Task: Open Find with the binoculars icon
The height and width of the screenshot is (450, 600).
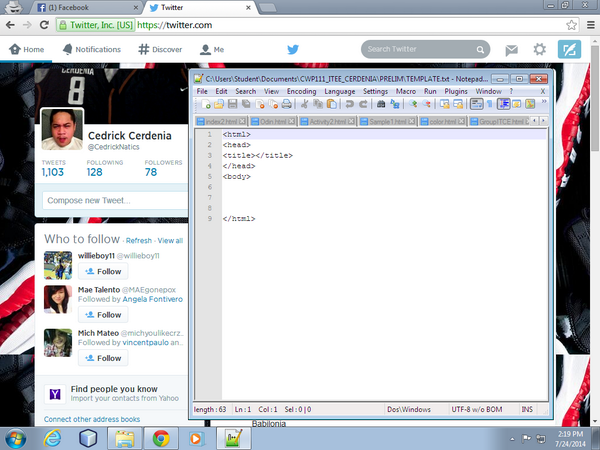Action: click(381, 104)
